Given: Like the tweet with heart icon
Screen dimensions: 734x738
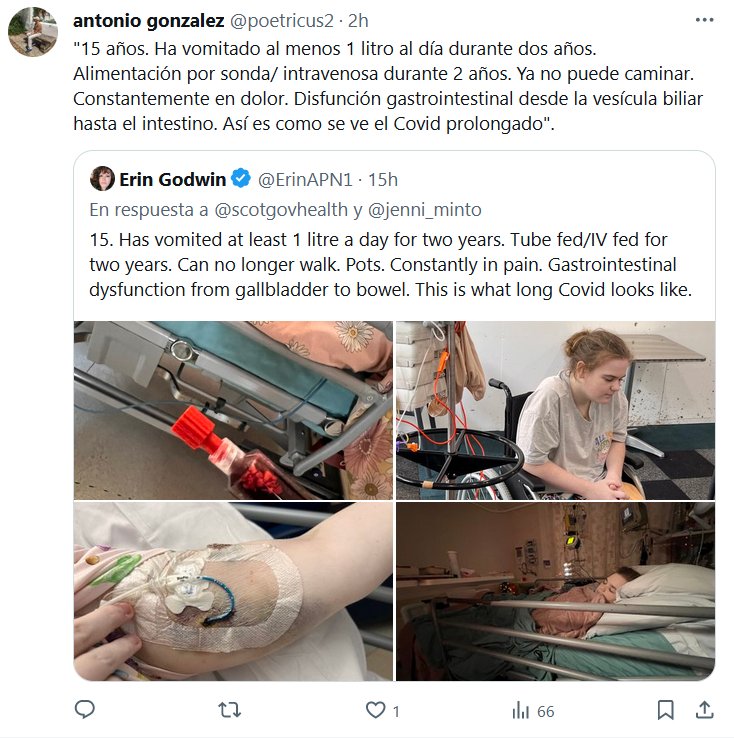Looking at the screenshot, I should [376, 710].
